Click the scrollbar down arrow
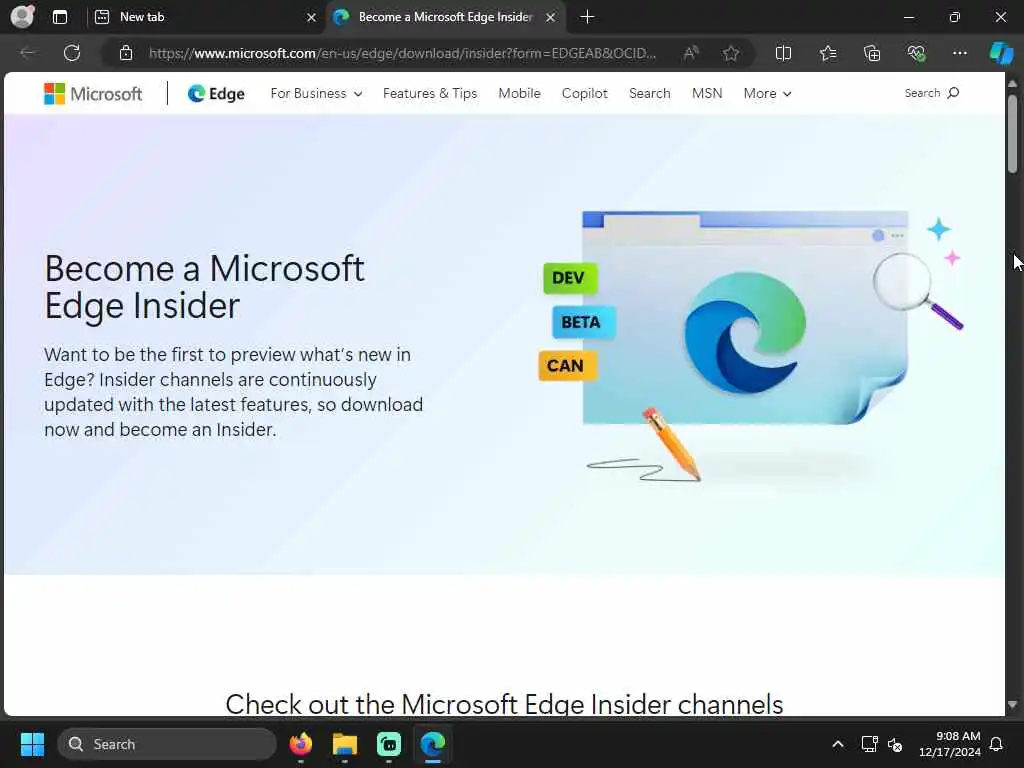Viewport: 1024px width, 768px height. (1012, 705)
